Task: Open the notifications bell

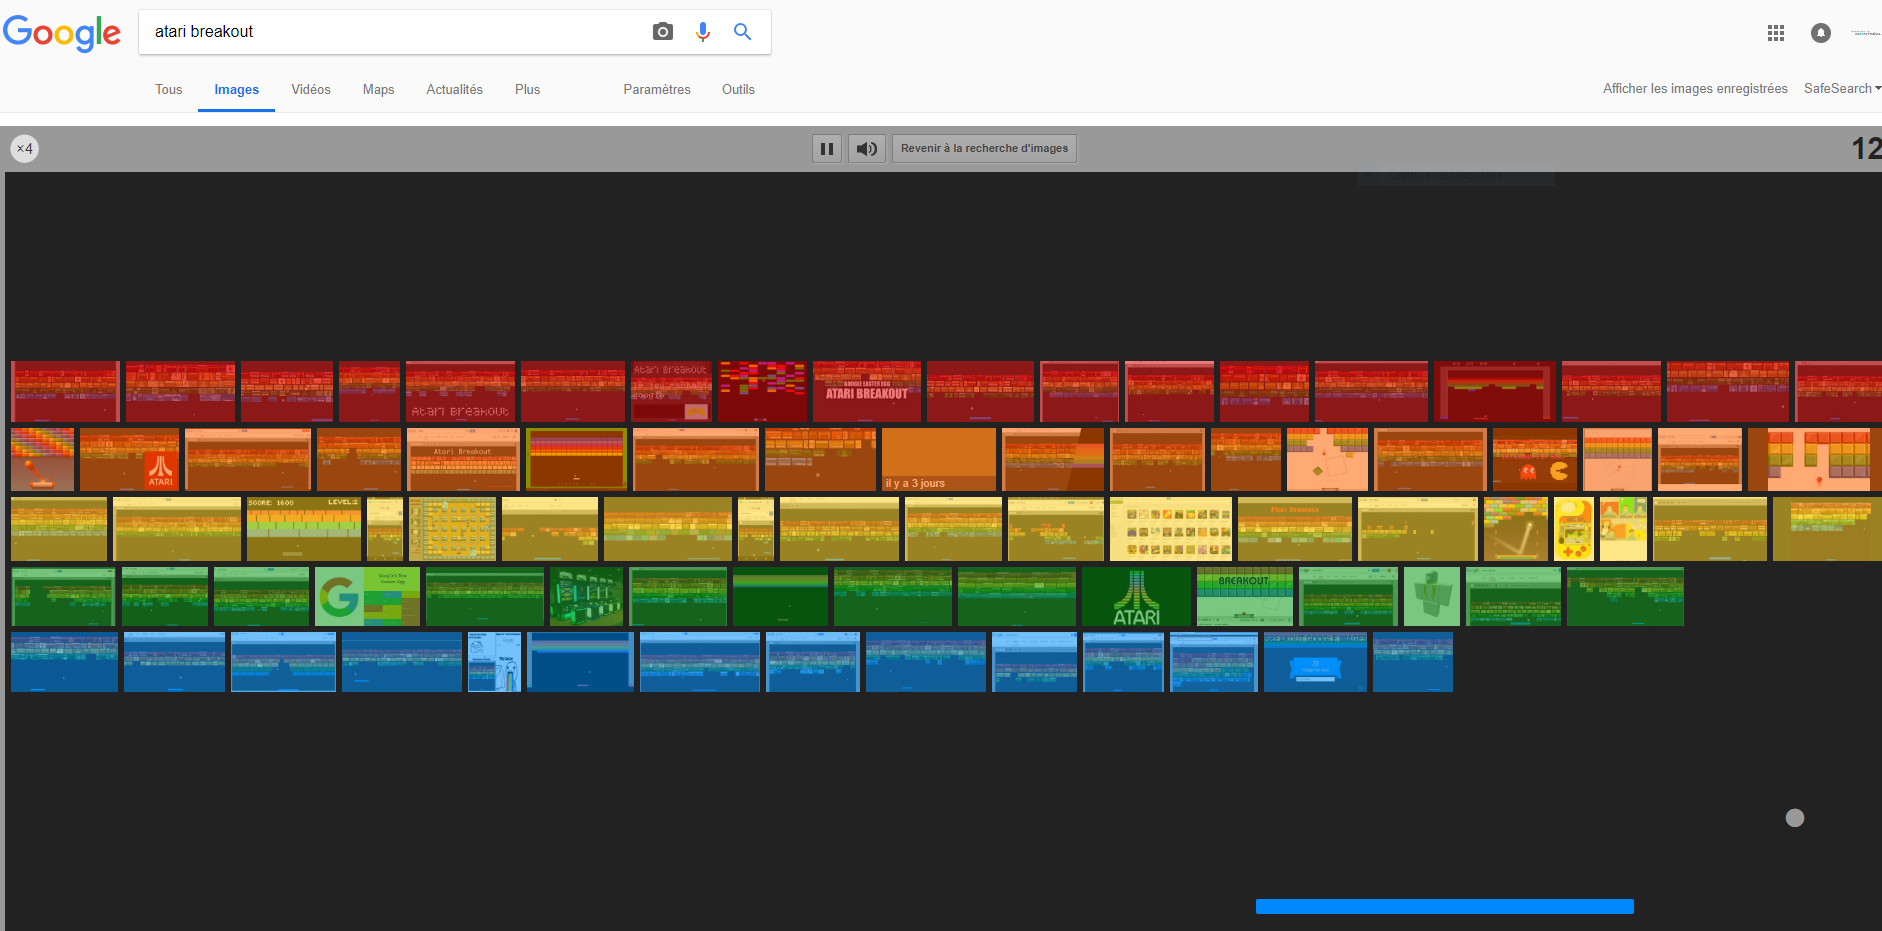Action: [x=1821, y=33]
